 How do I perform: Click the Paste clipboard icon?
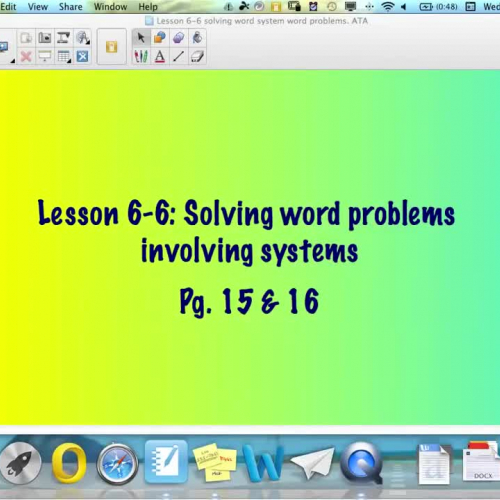tap(26, 38)
